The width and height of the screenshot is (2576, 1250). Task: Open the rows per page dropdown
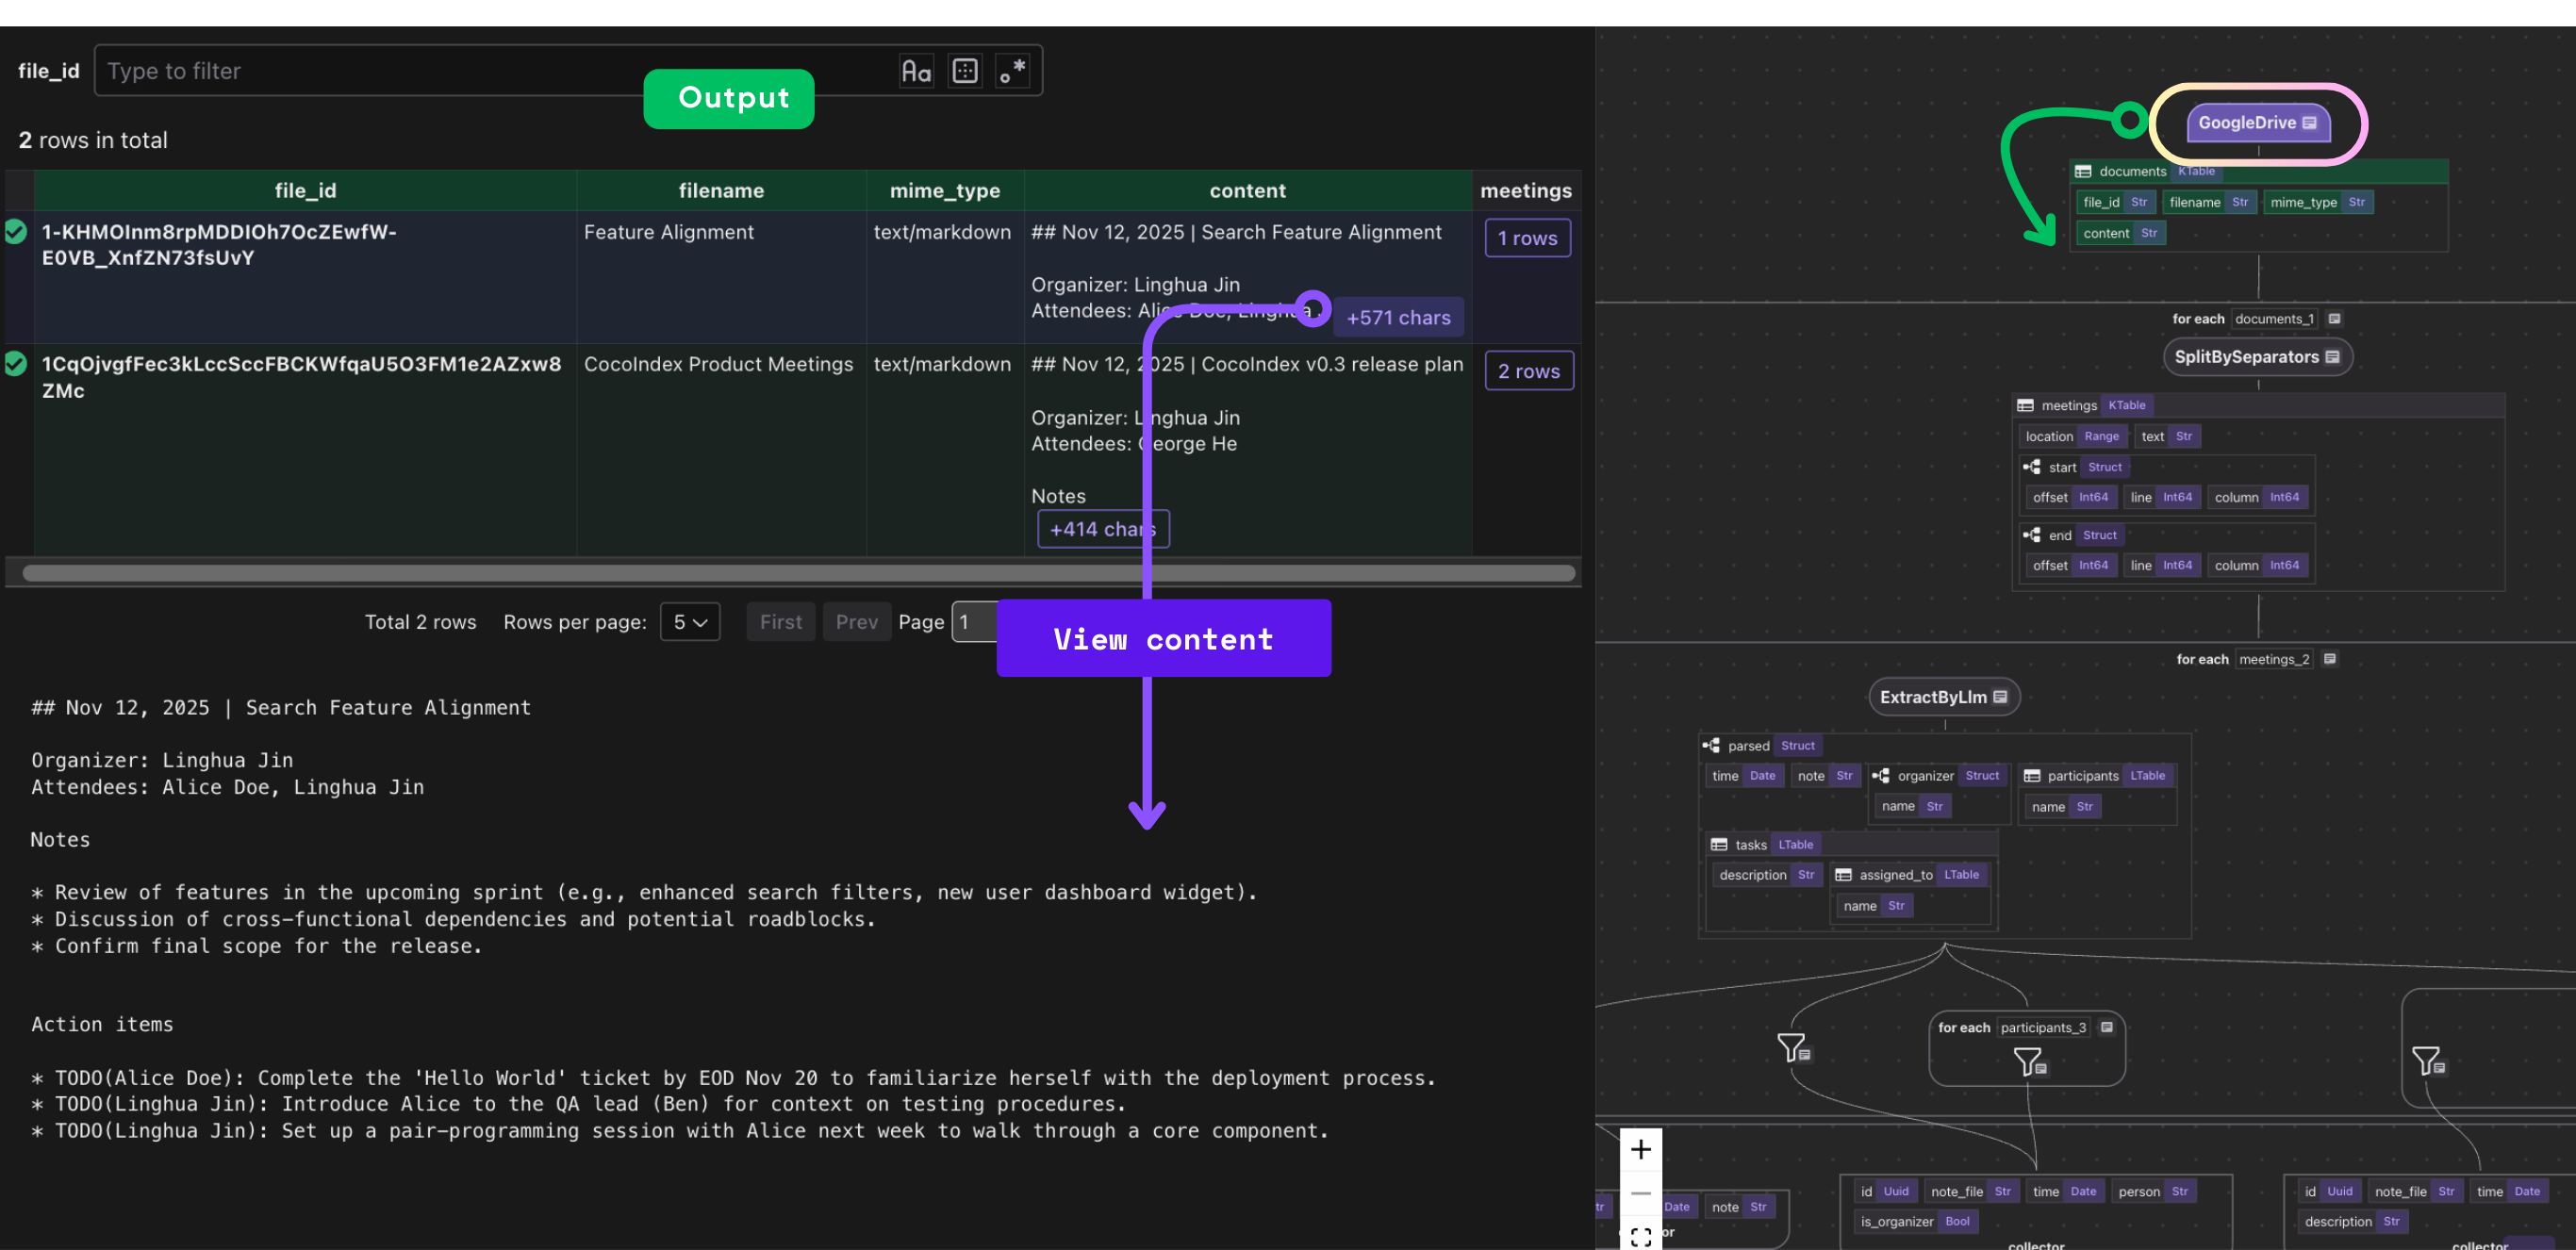[689, 622]
